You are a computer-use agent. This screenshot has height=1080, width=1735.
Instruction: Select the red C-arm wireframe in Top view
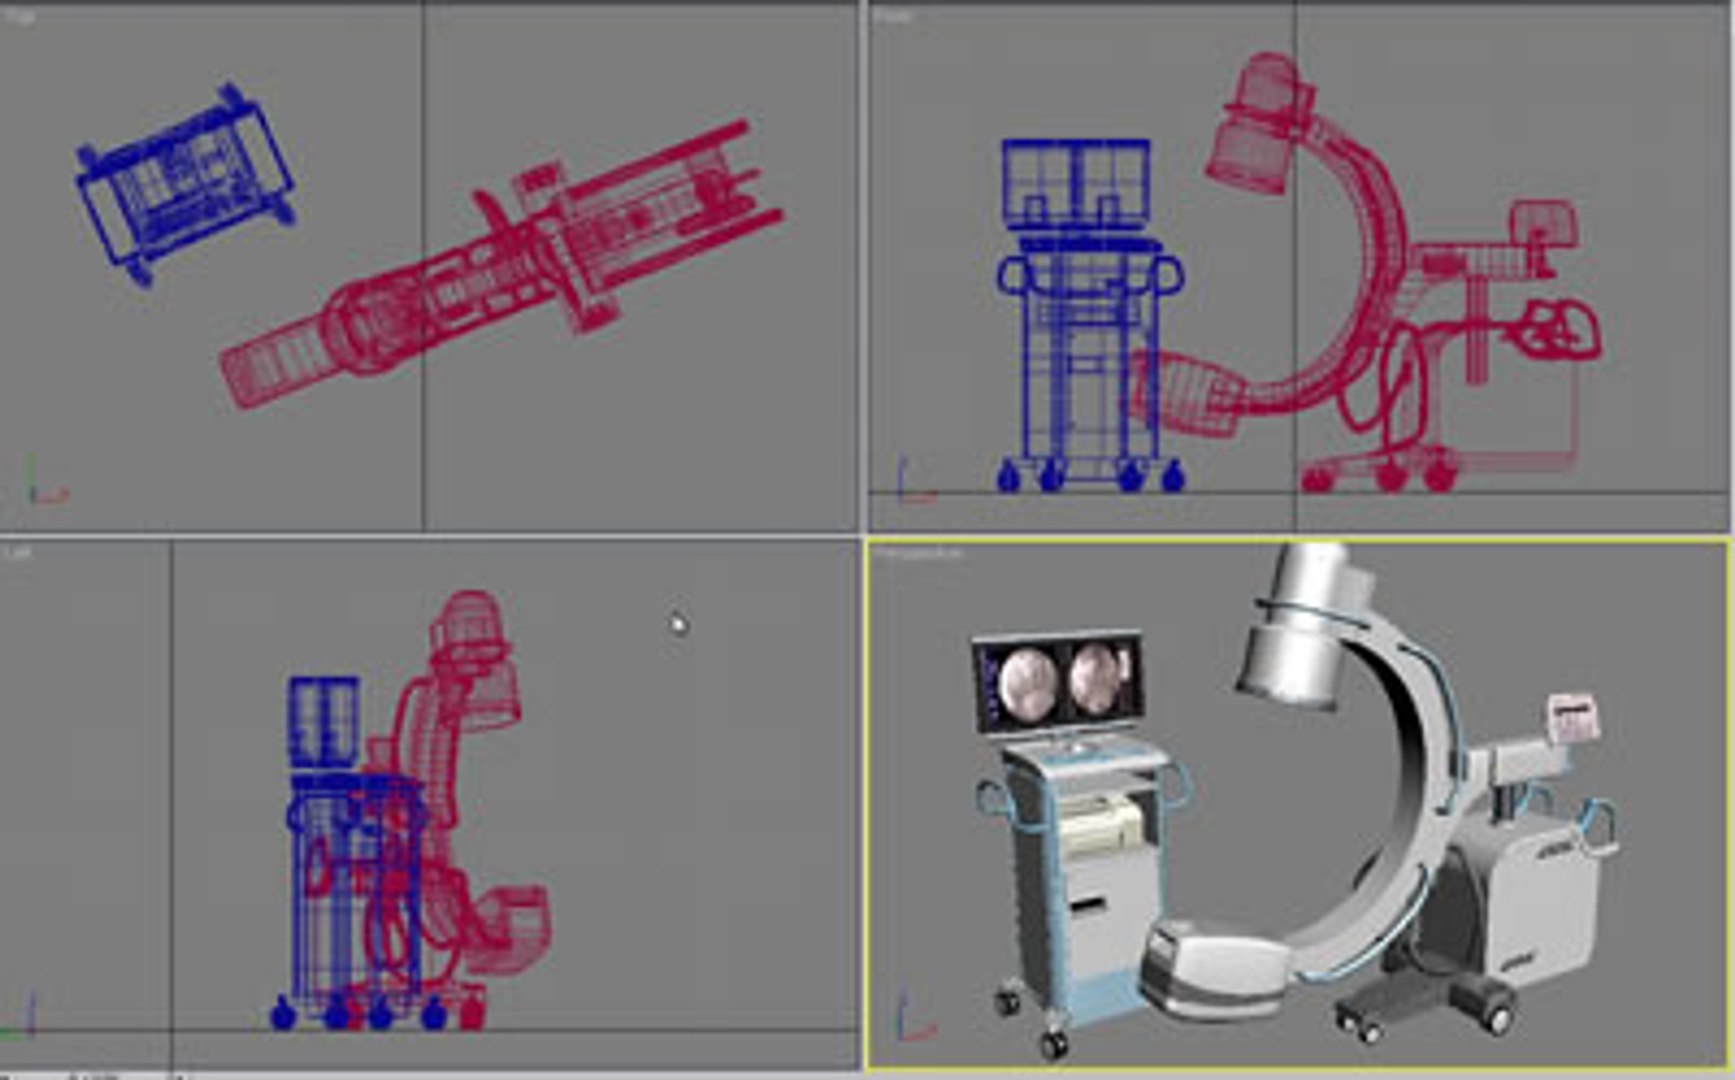500,265
